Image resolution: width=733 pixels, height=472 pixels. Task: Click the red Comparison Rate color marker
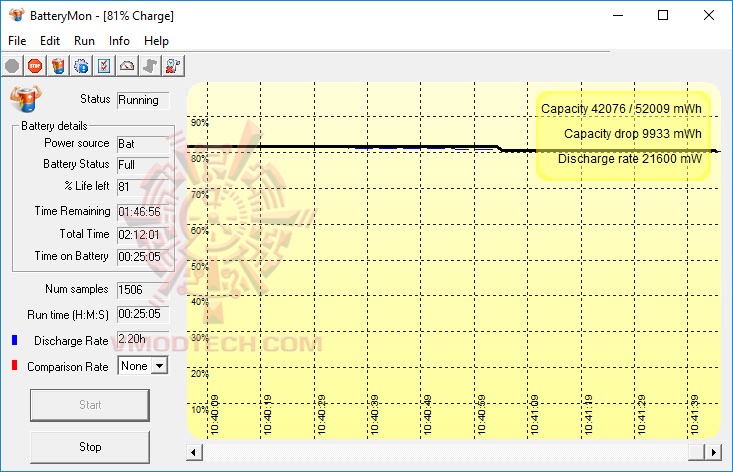coord(14,365)
